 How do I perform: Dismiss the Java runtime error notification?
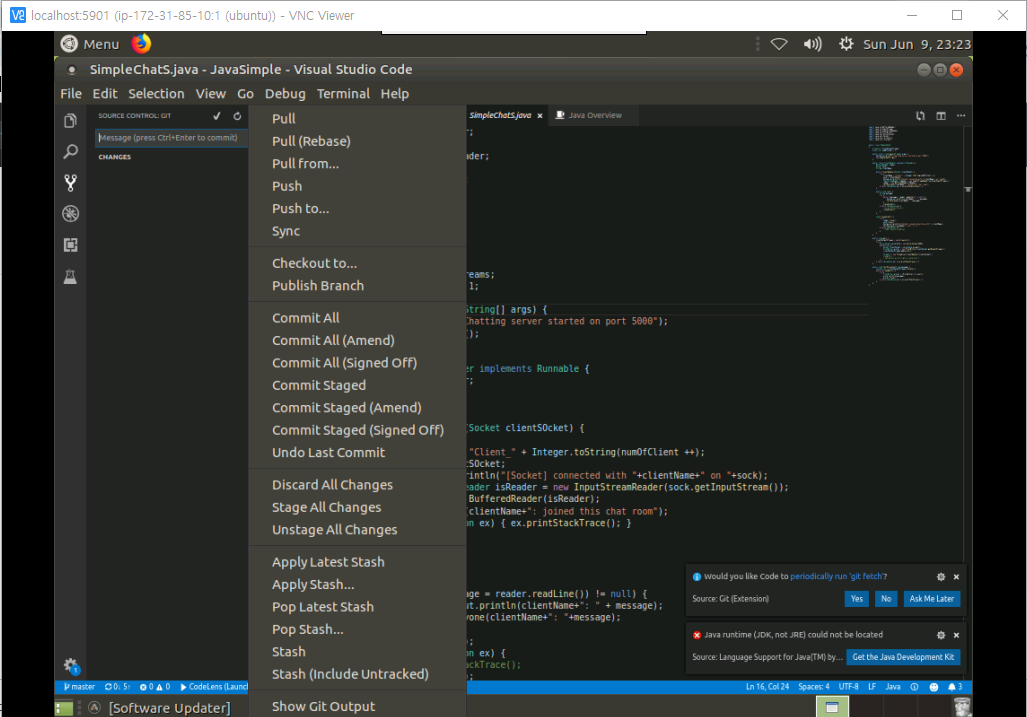(956, 635)
